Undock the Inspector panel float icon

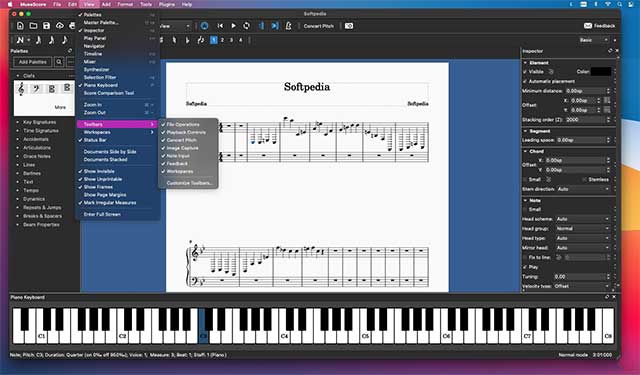[610, 51]
